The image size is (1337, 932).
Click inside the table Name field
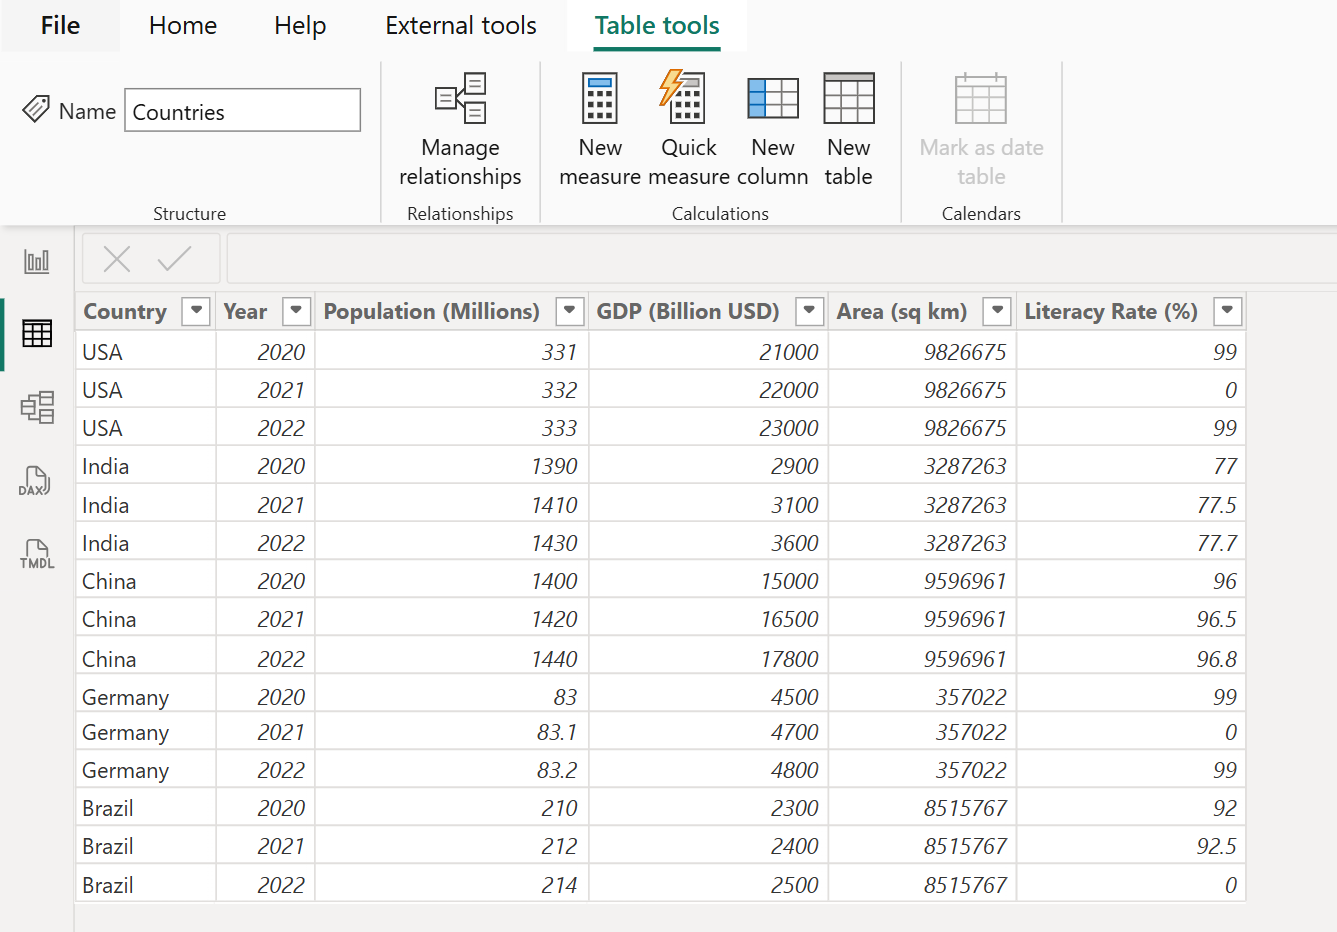[x=242, y=111]
